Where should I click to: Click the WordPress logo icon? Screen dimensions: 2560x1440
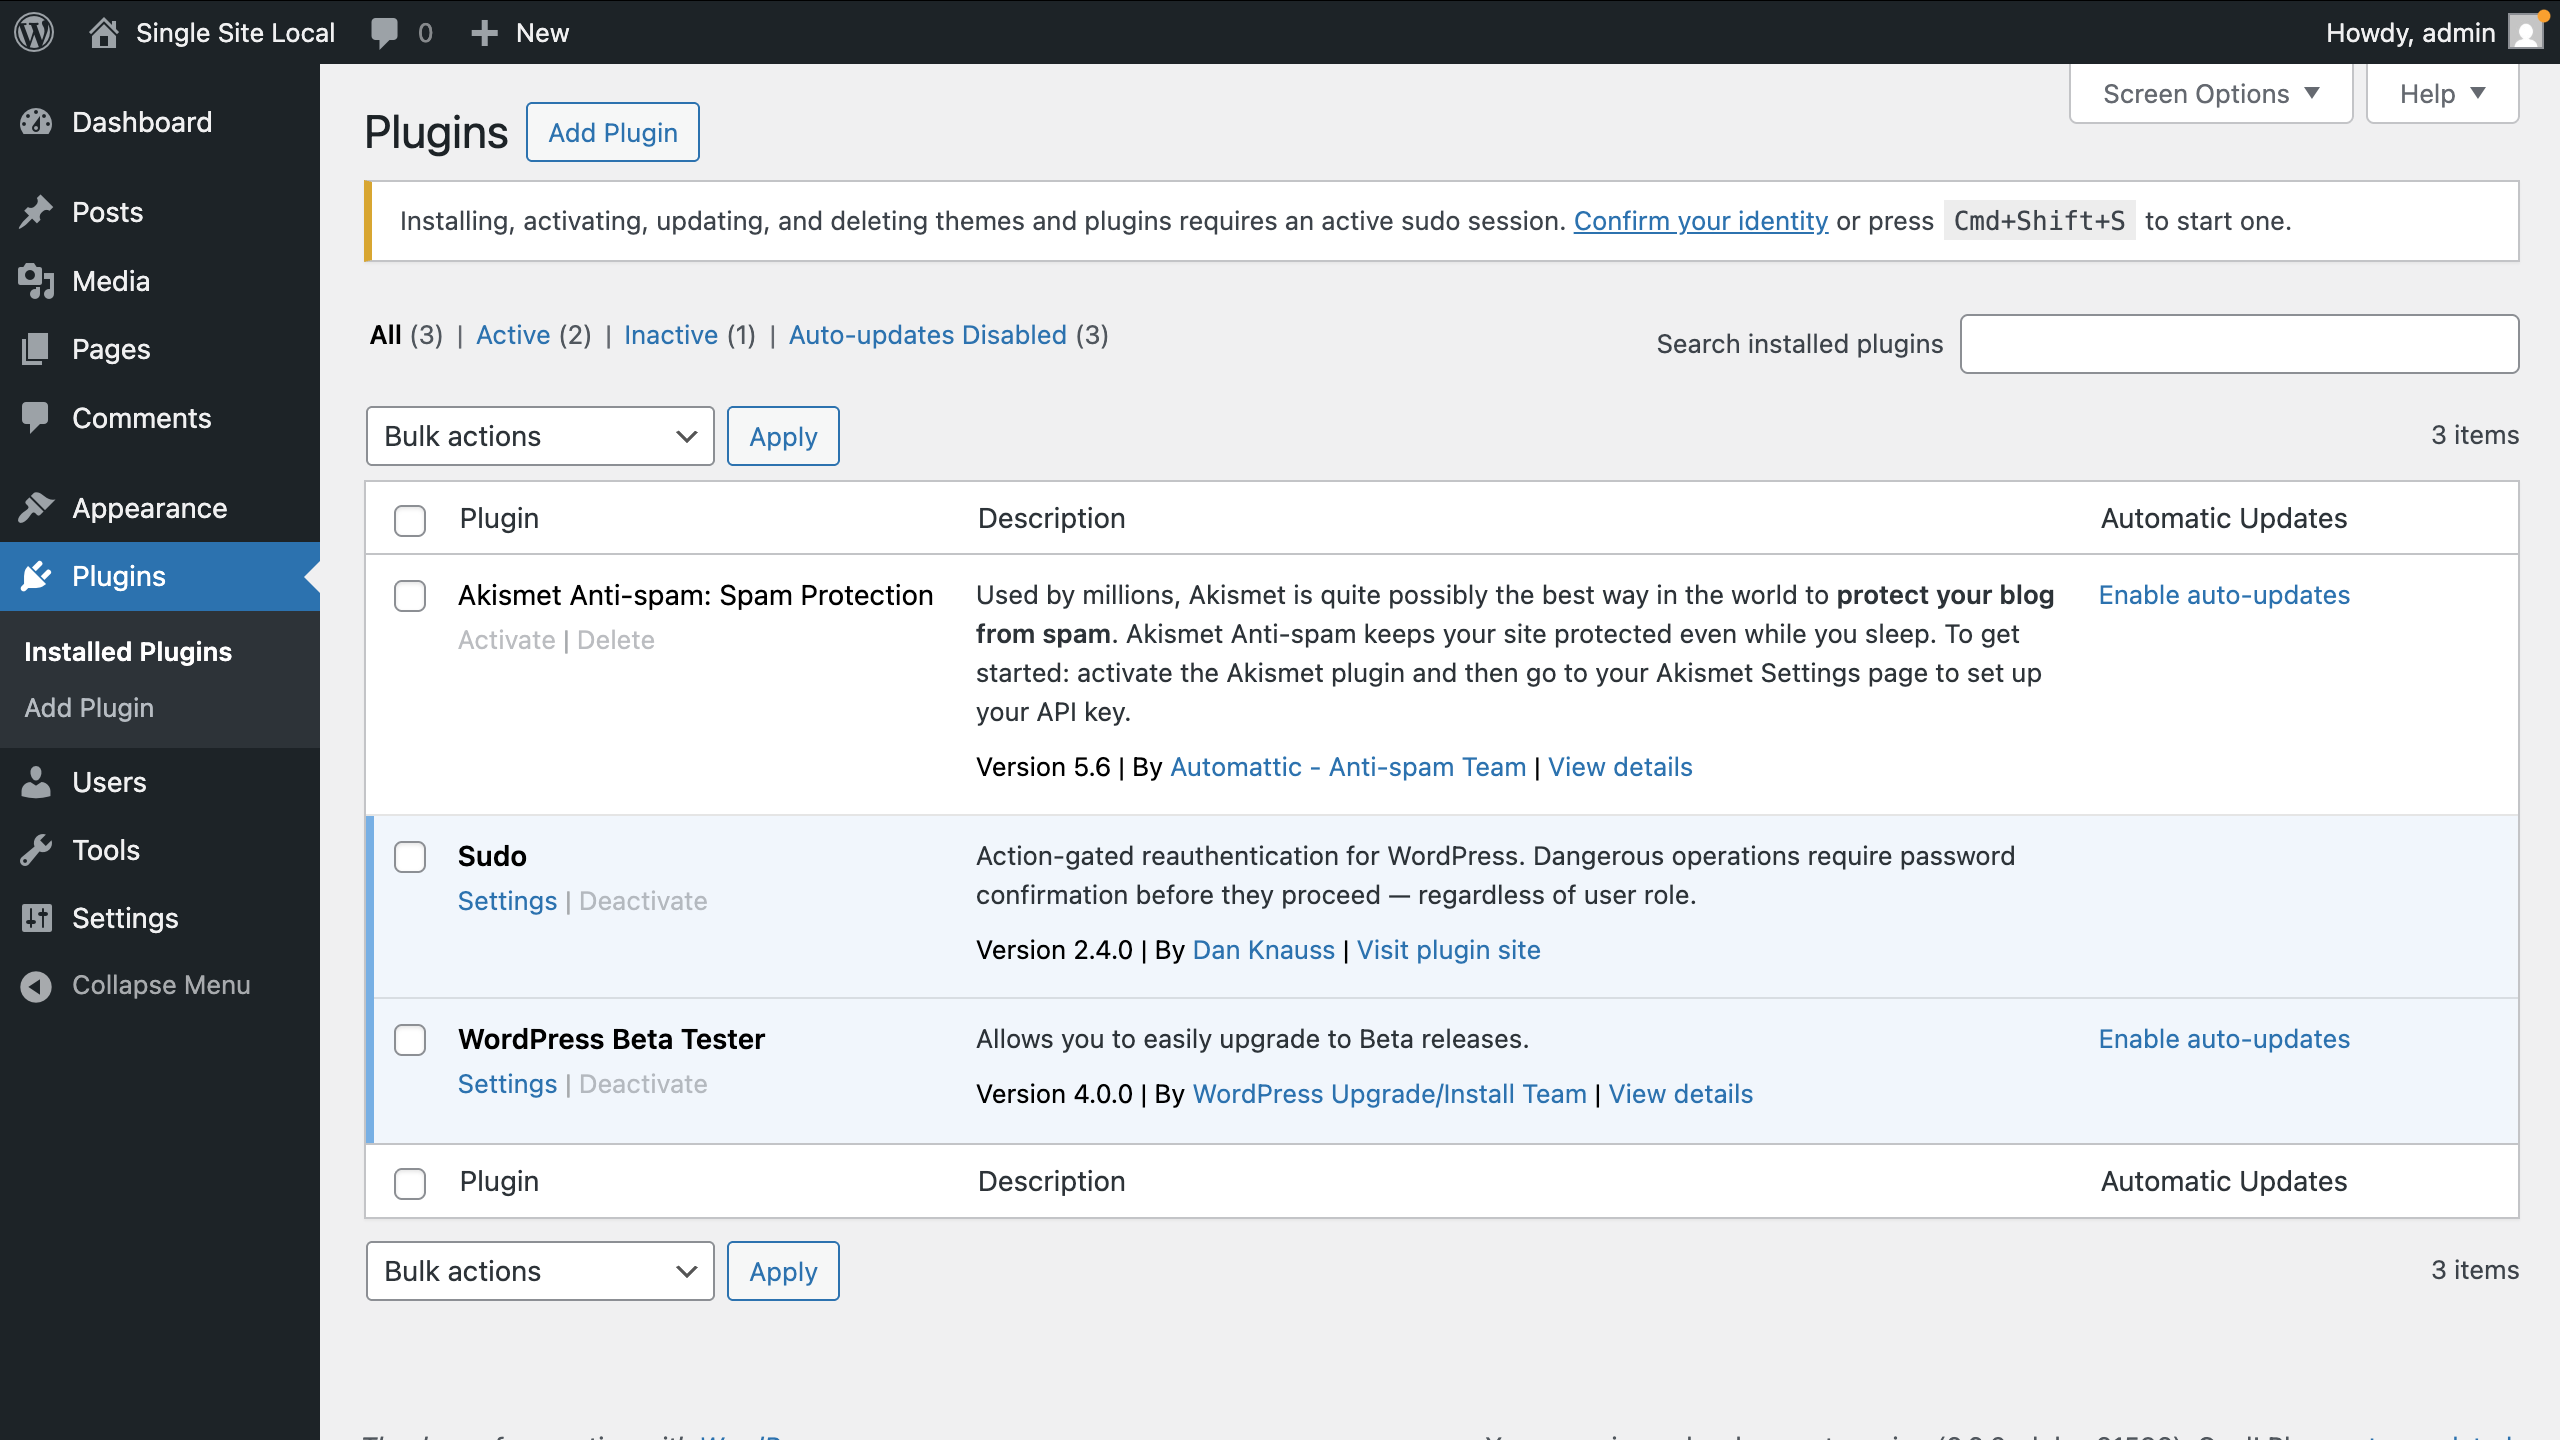(34, 32)
